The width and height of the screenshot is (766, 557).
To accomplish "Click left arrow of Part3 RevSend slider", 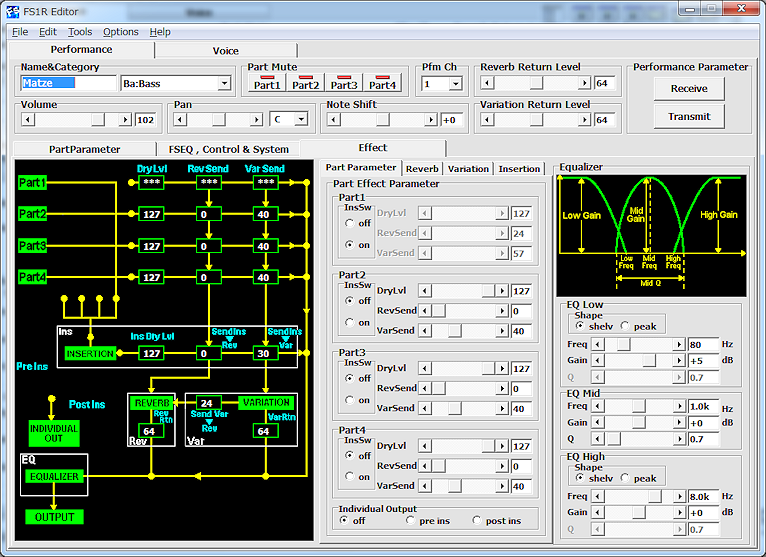I will [425, 388].
